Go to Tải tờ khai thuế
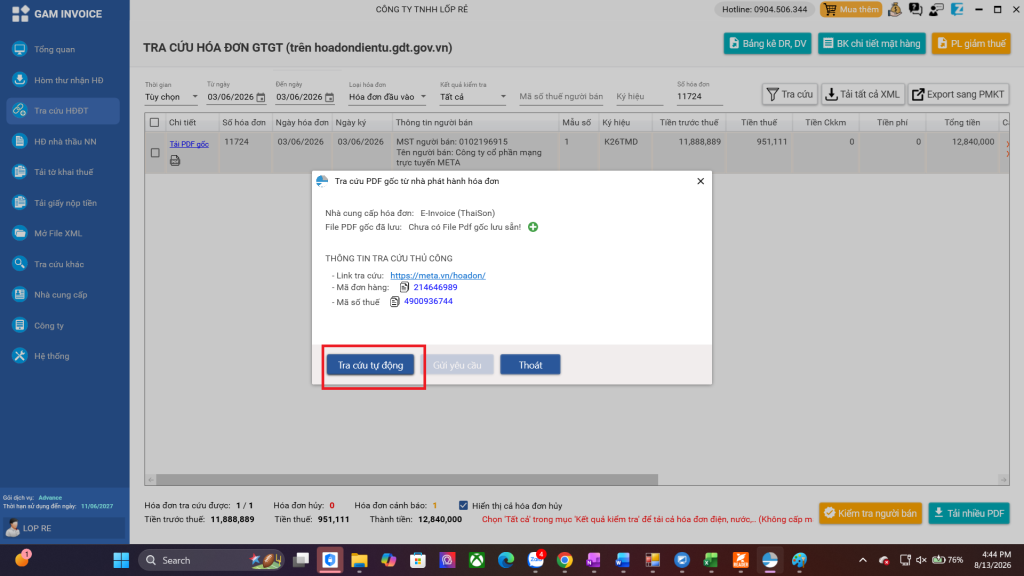This screenshot has width=1024, height=576. (x=63, y=172)
